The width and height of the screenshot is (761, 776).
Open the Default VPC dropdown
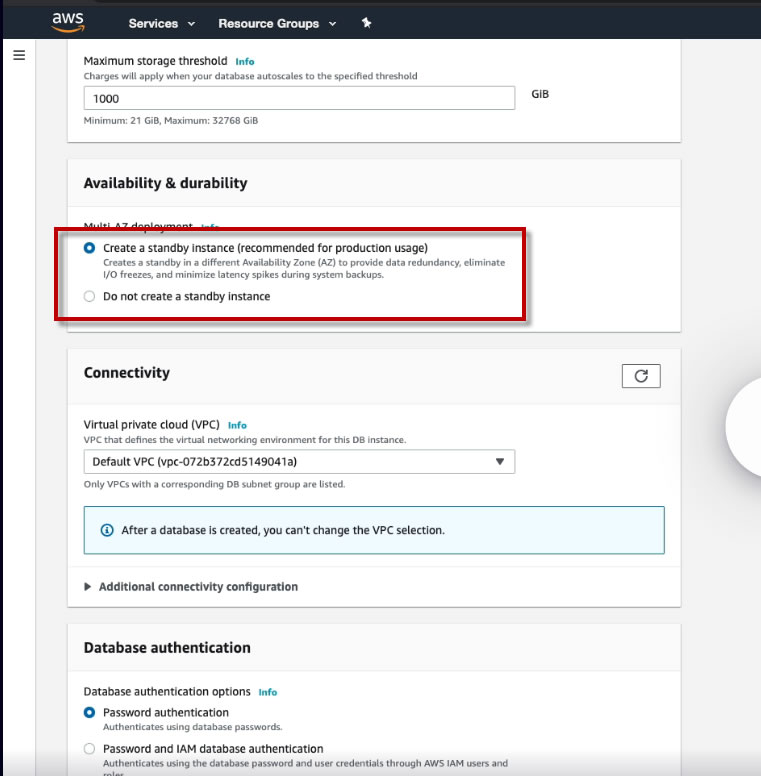(299, 461)
